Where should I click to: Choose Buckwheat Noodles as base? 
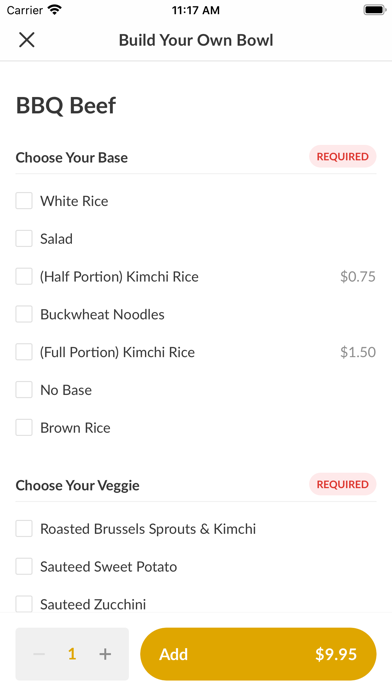[x=24, y=314]
